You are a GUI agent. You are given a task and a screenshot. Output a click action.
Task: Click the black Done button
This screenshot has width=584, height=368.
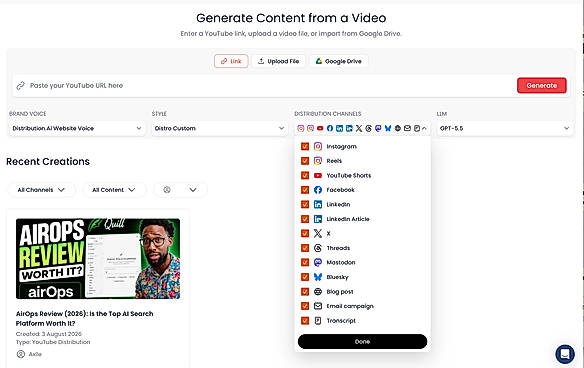pos(362,342)
